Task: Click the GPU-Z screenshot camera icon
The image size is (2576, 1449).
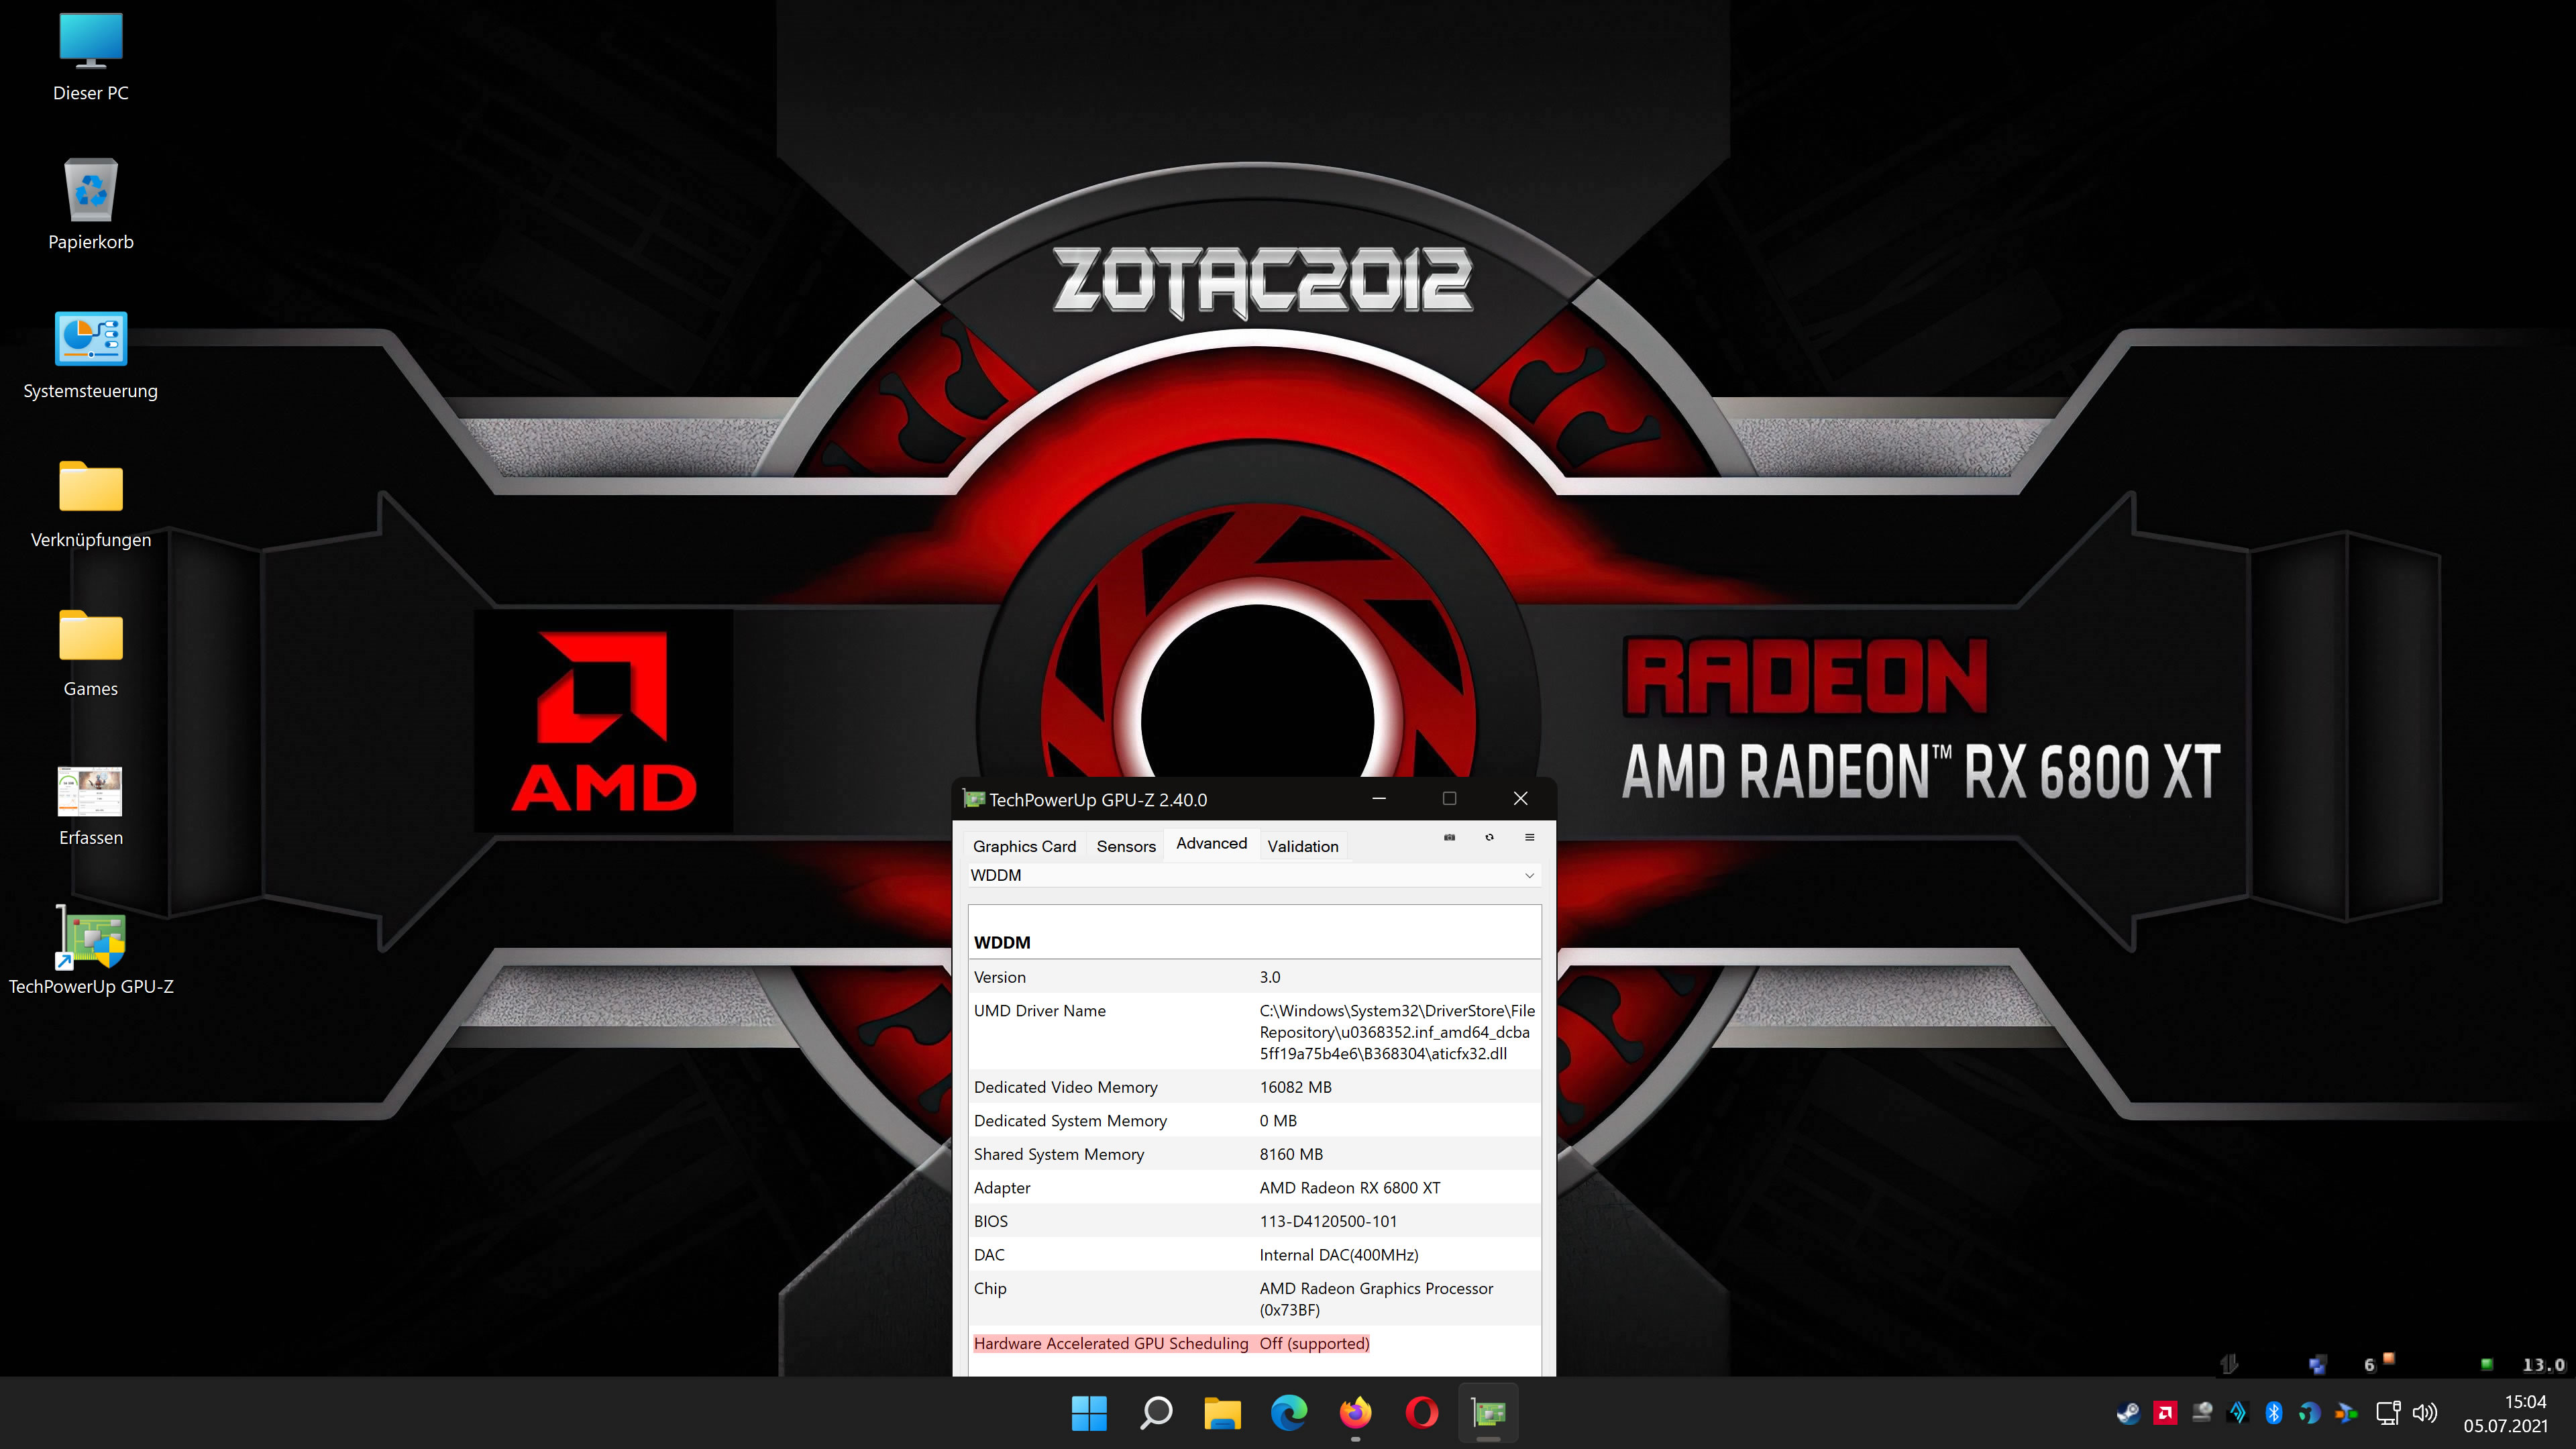Action: pyautogui.click(x=1449, y=837)
